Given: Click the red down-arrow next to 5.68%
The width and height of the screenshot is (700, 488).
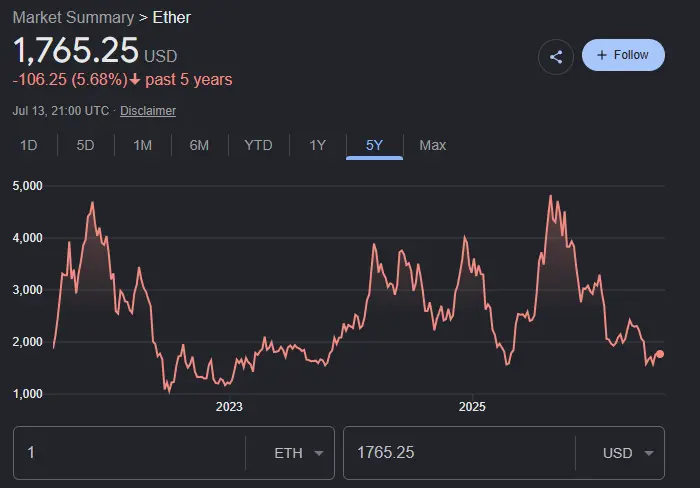Looking at the screenshot, I should (135, 79).
